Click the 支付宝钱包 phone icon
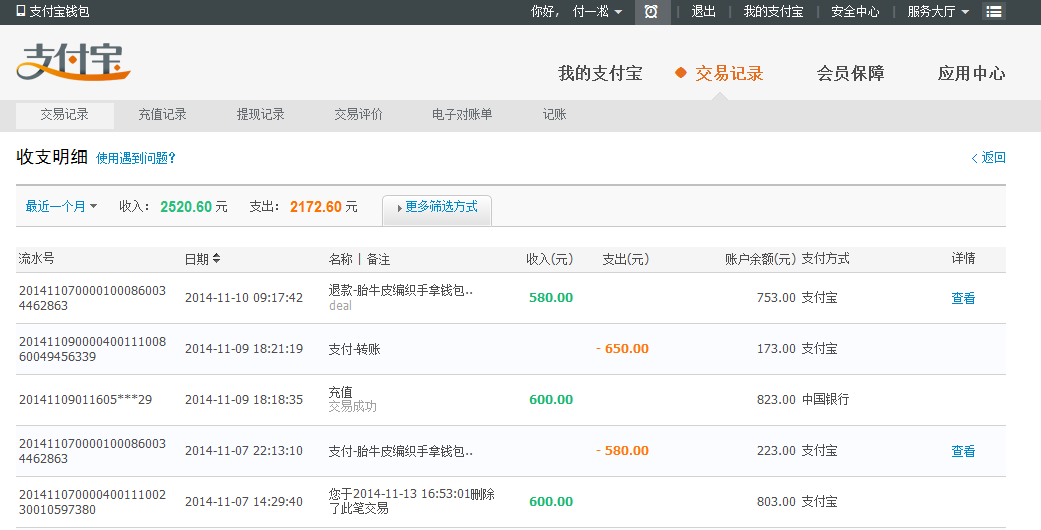Screen dimensions: 1041x530 [x=21, y=12]
